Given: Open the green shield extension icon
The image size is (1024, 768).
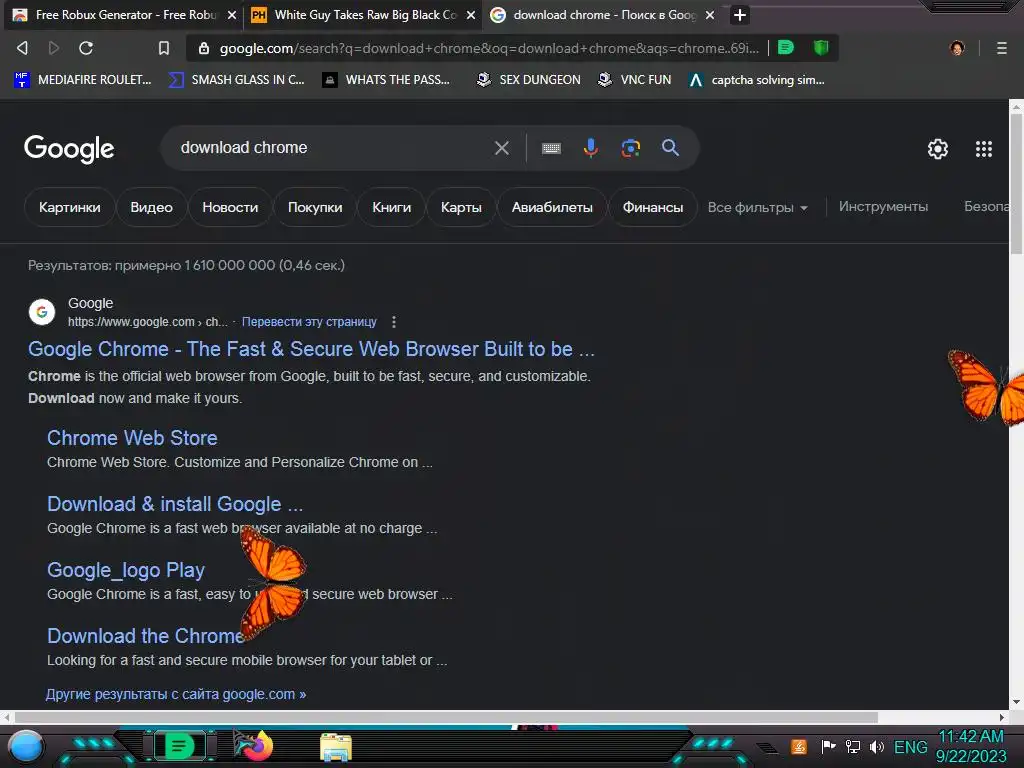Looking at the screenshot, I should (x=821, y=47).
